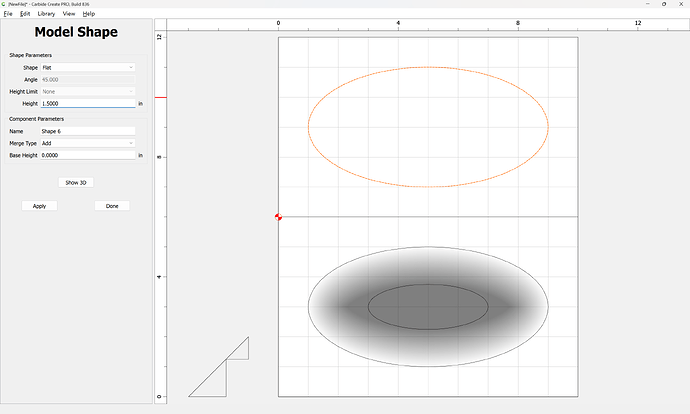Open the File menu
The width and height of the screenshot is (690, 414).
tap(8, 14)
